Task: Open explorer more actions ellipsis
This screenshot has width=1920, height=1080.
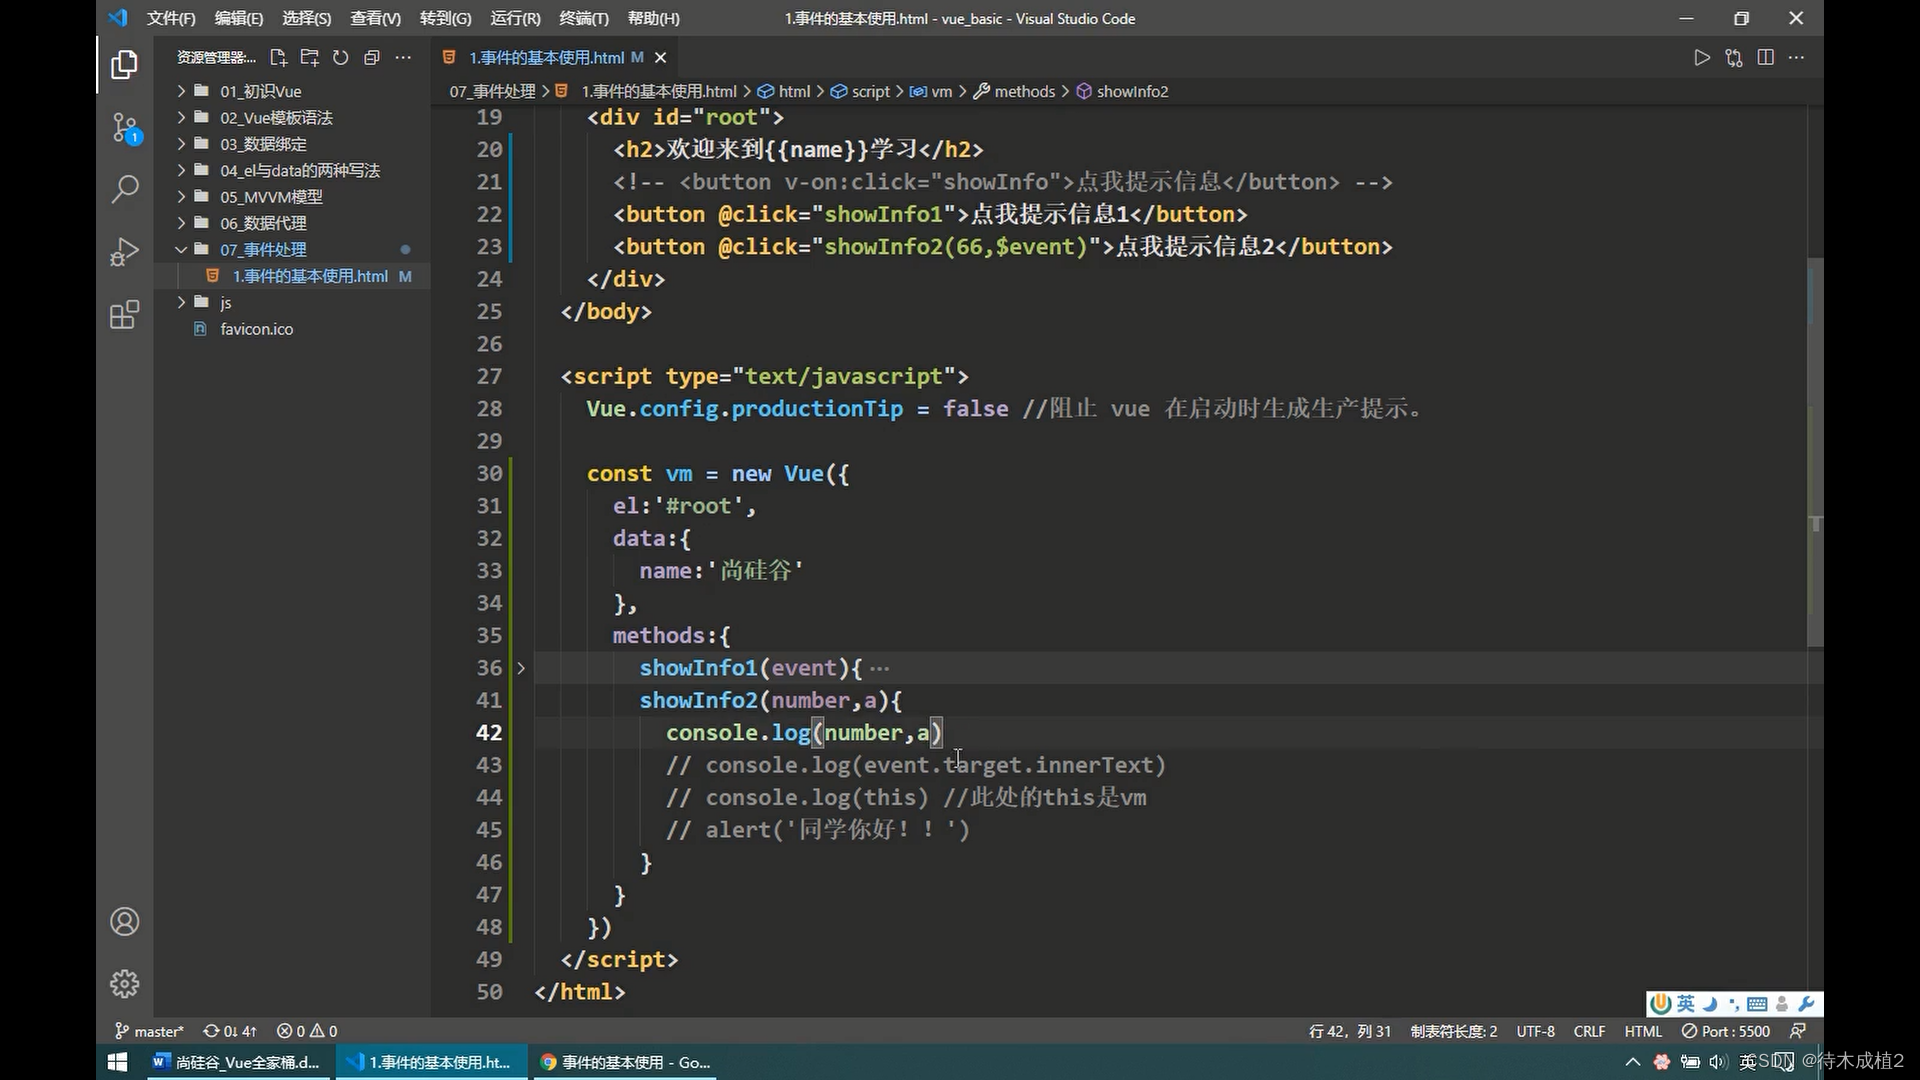Action: click(x=403, y=57)
